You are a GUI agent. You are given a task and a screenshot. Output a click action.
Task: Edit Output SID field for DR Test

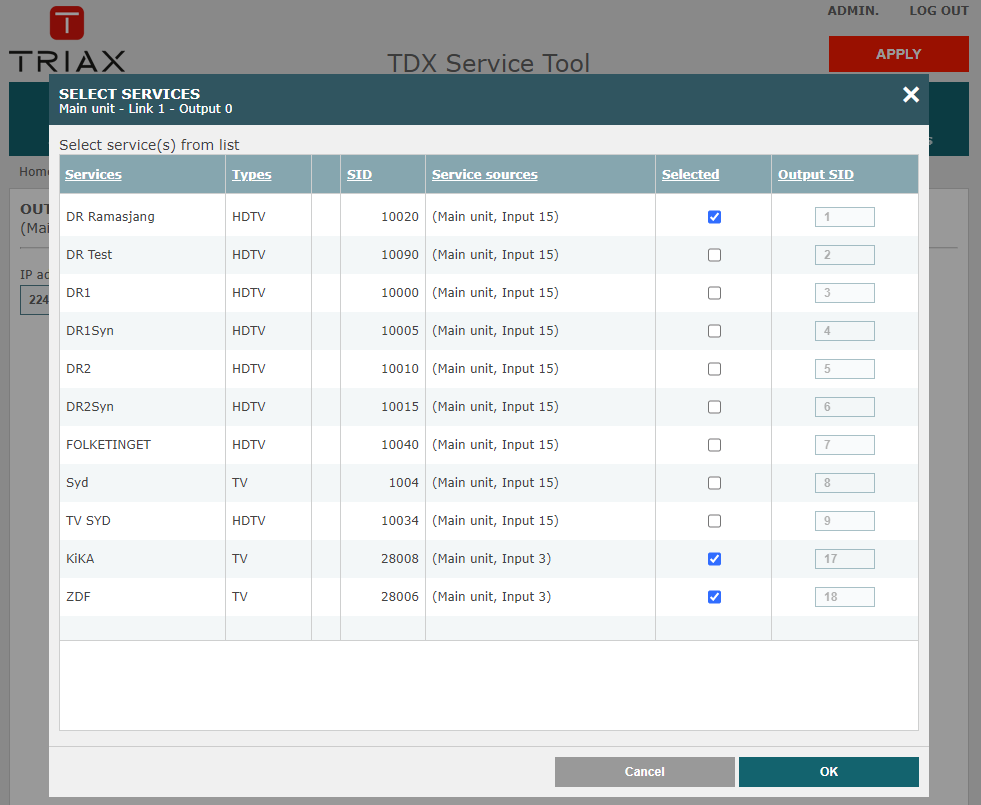pyautogui.click(x=845, y=255)
